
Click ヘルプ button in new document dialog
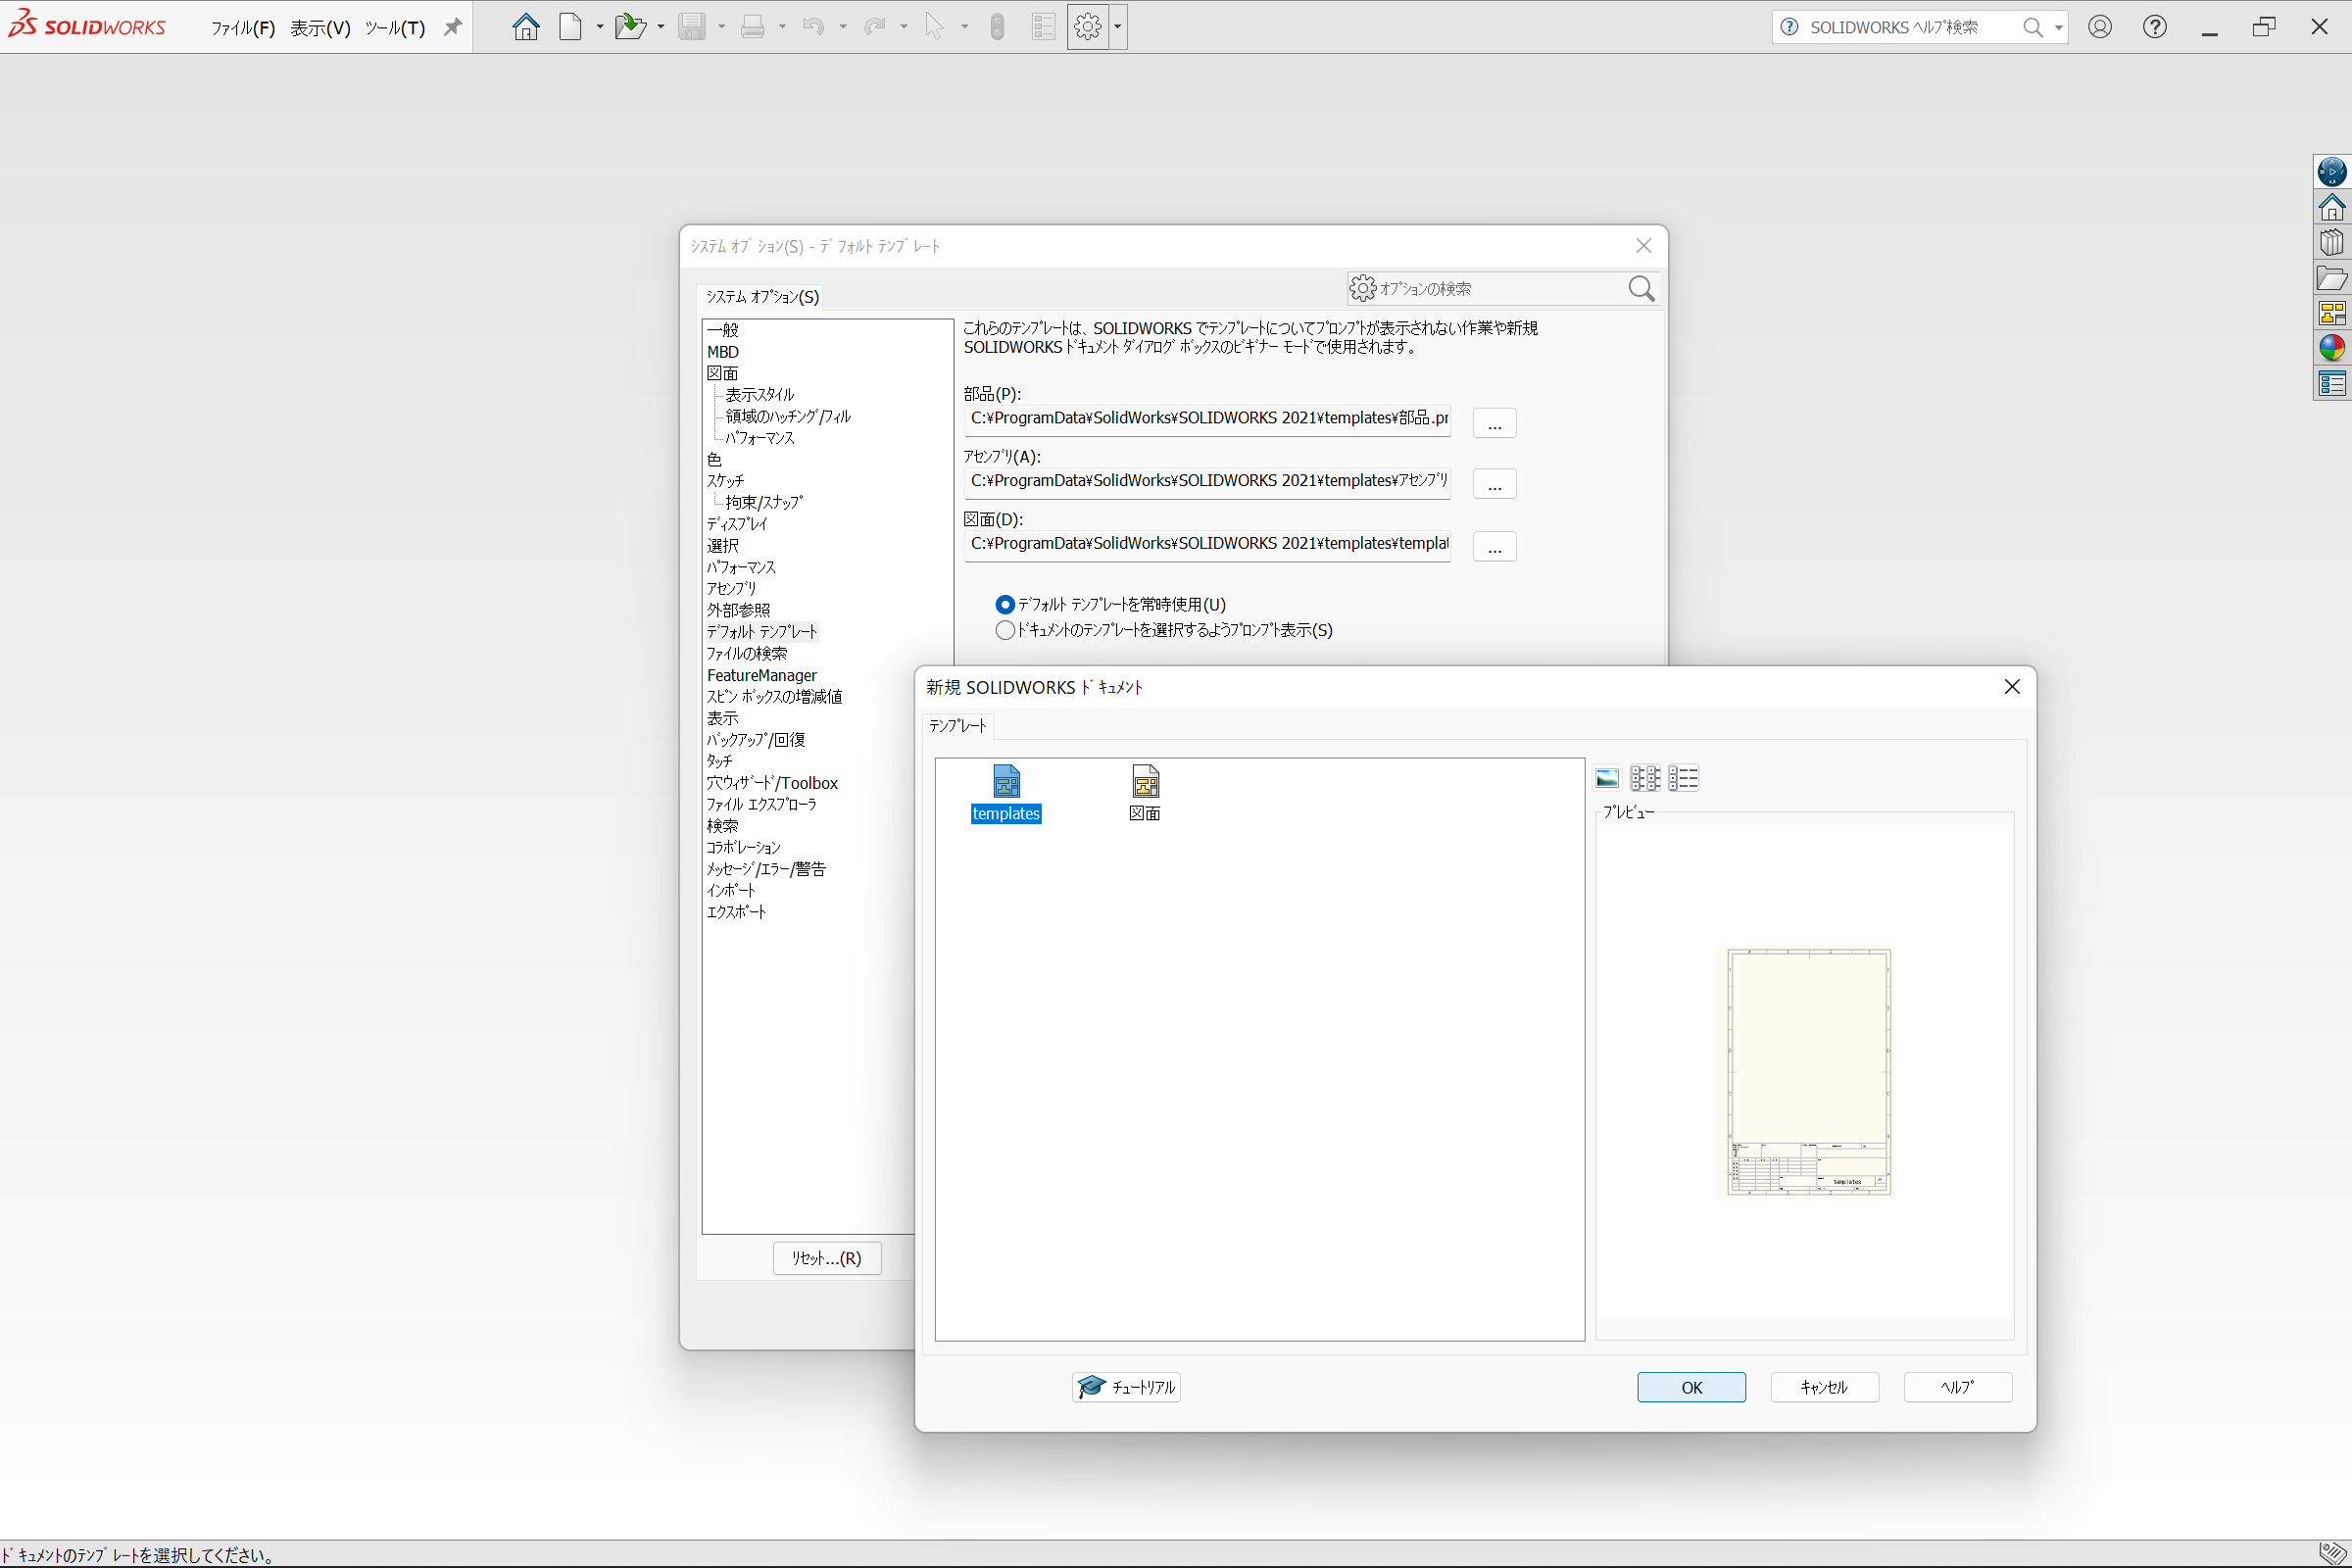[x=1957, y=1387]
